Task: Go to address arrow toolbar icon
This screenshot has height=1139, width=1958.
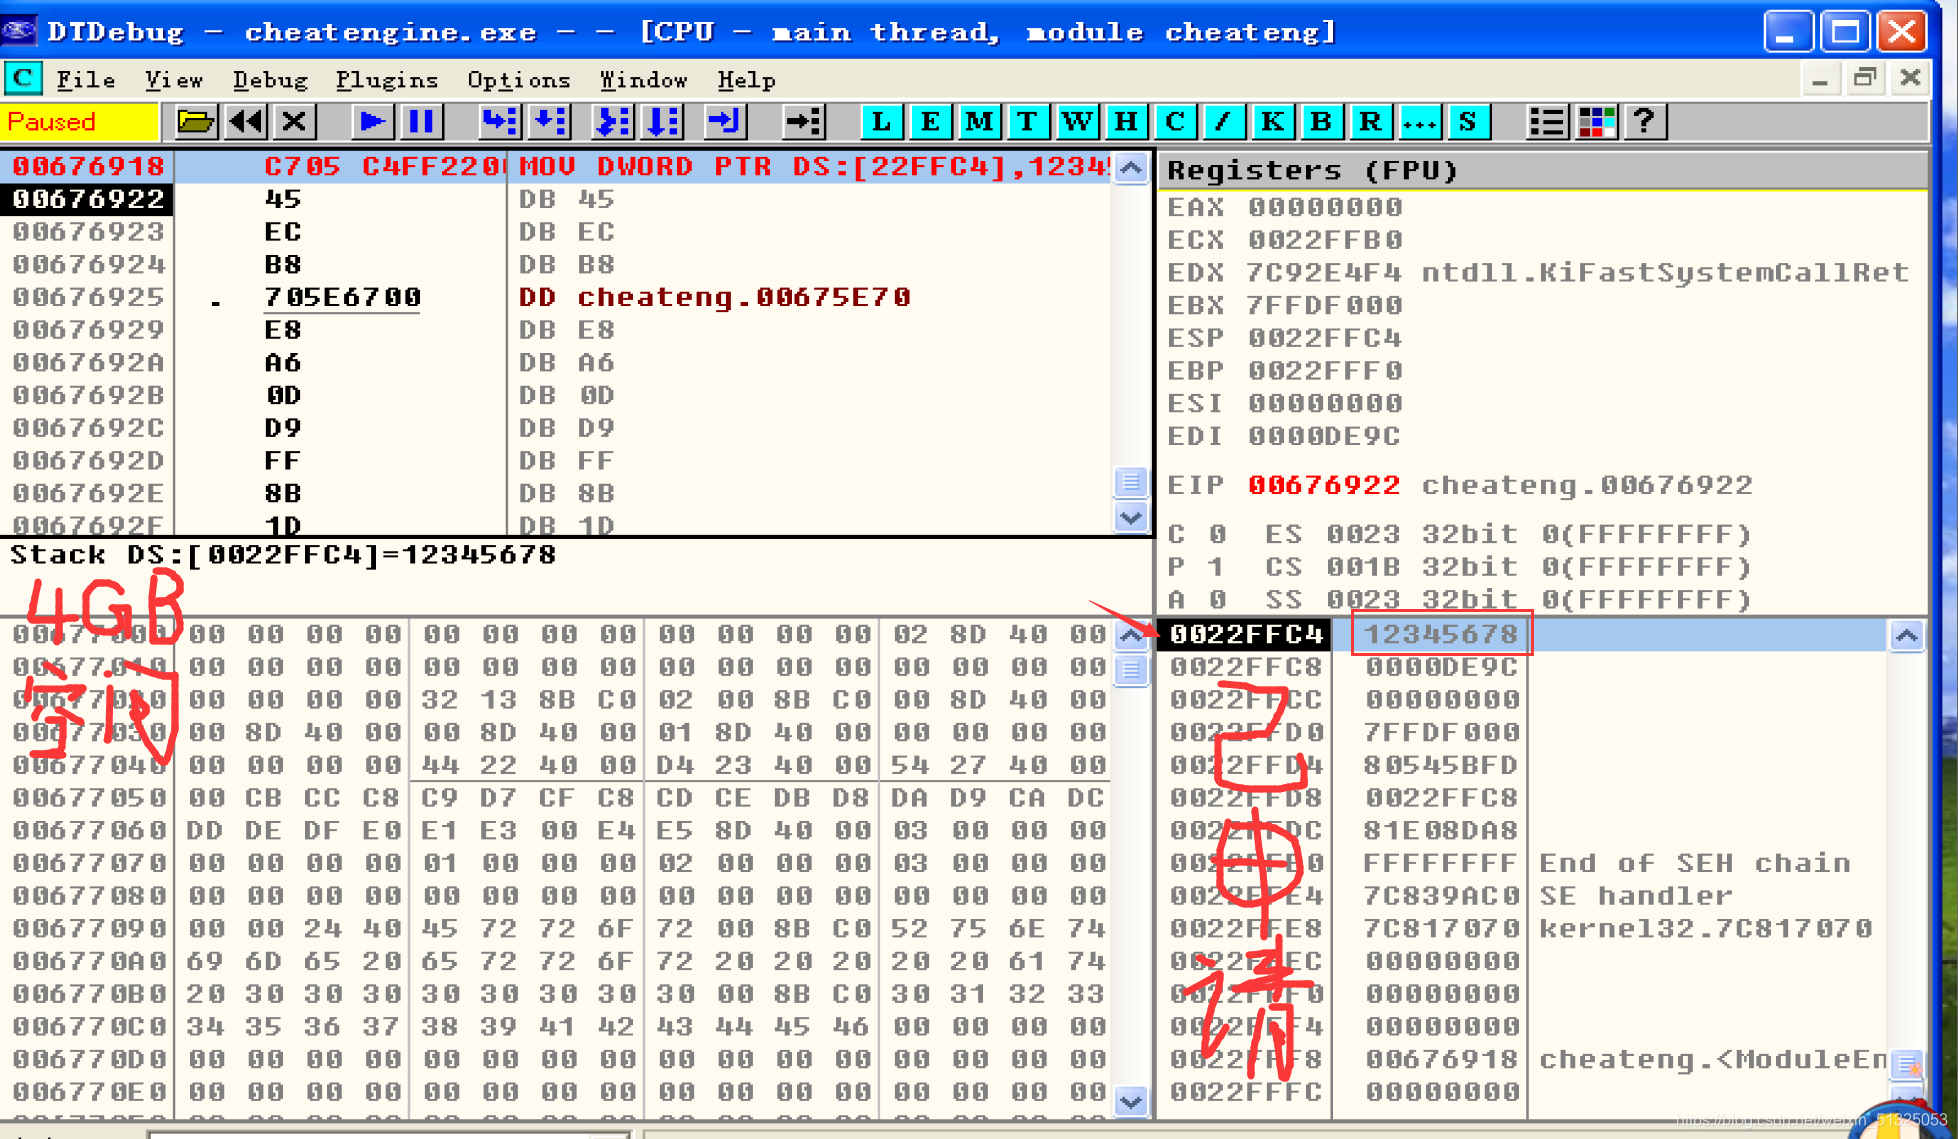Action: [802, 122]
